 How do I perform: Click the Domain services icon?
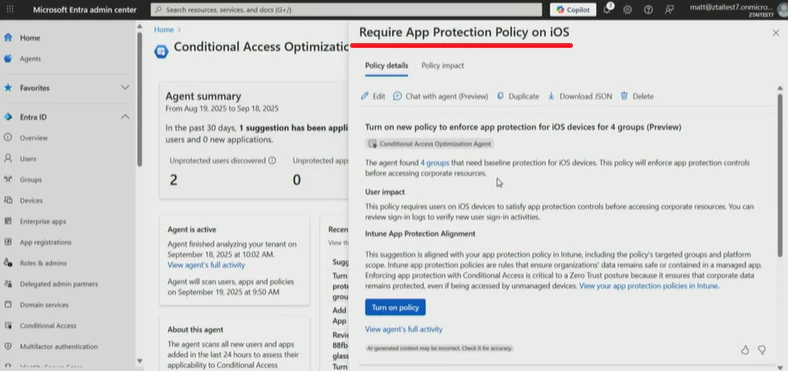tap(8, 305)
